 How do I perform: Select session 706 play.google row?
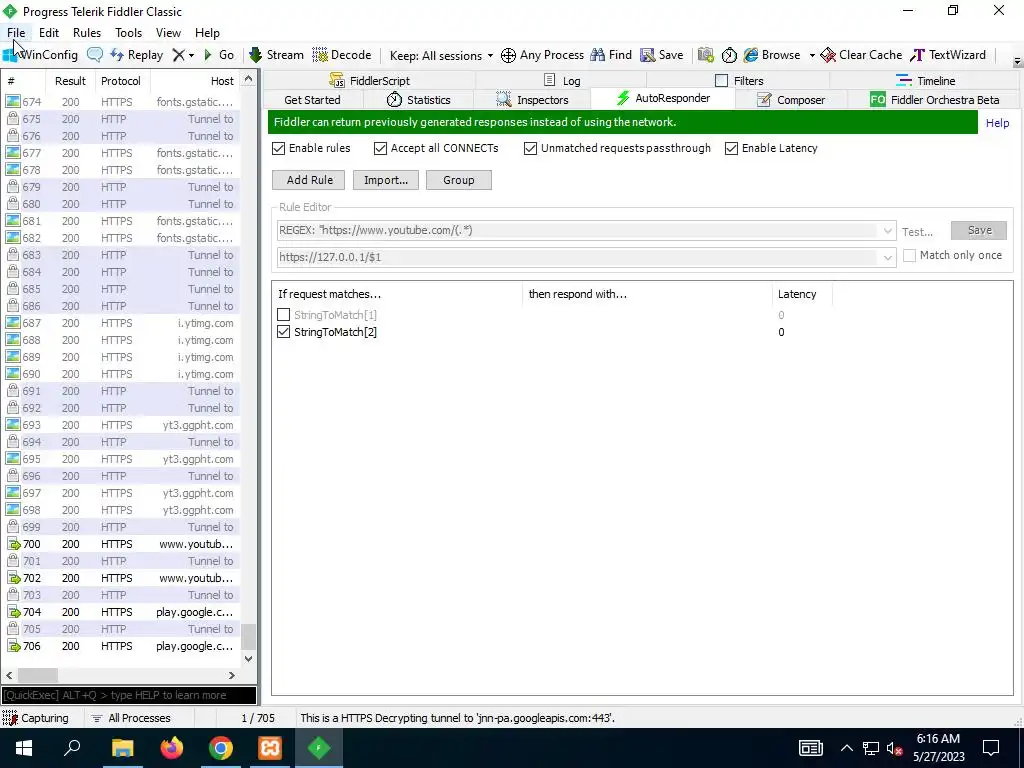[122, 646]
